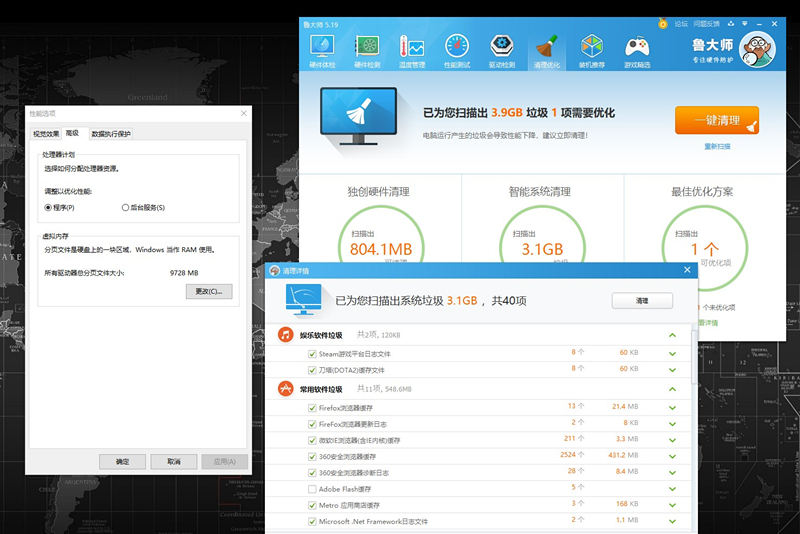
Task: Click the 9728 MB paging size value
Action: pyautogui.click(x=184, y=273)
